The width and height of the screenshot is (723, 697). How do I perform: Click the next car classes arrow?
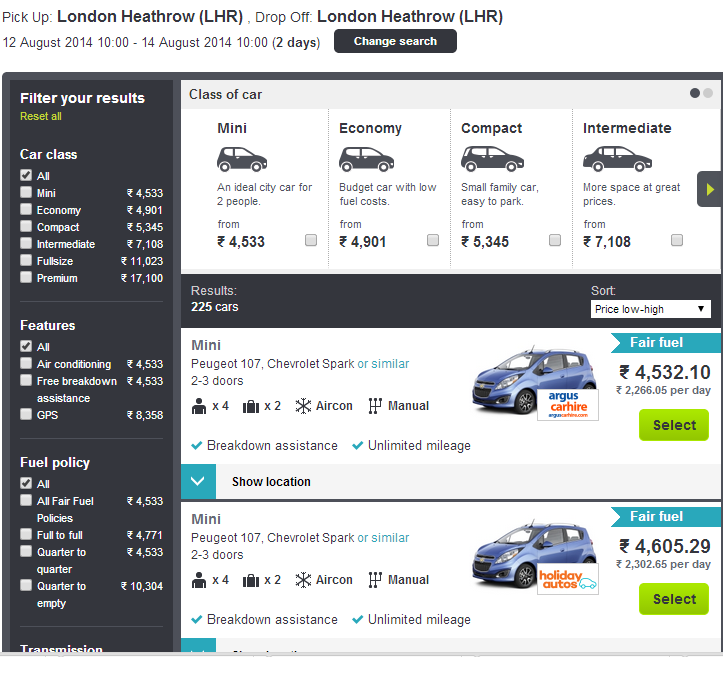[x=710, y=188]
